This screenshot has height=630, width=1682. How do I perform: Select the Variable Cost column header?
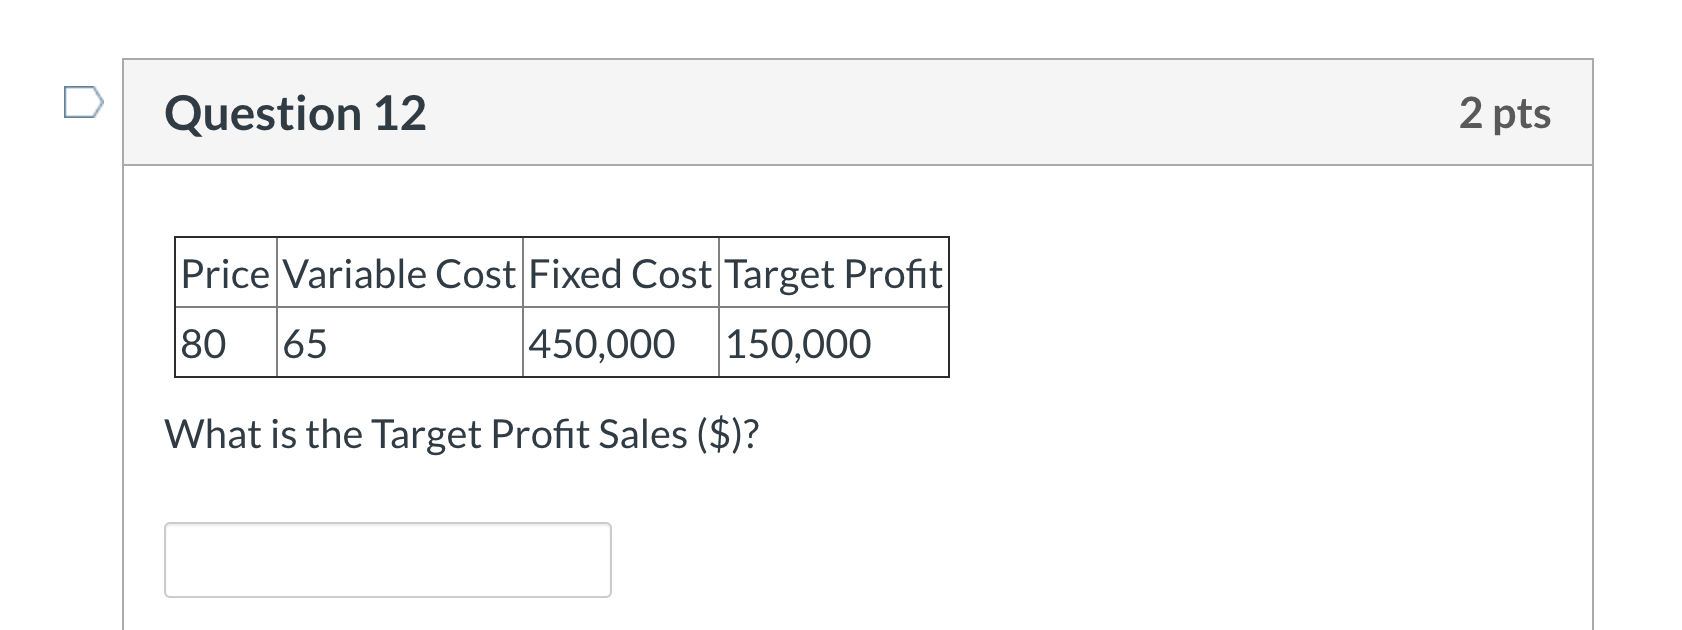point(398,274)
